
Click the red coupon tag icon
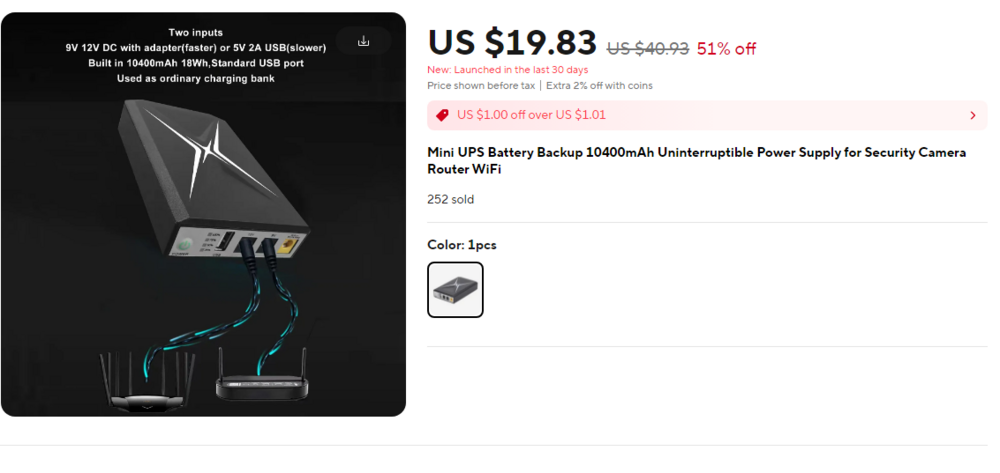point(442,115)
